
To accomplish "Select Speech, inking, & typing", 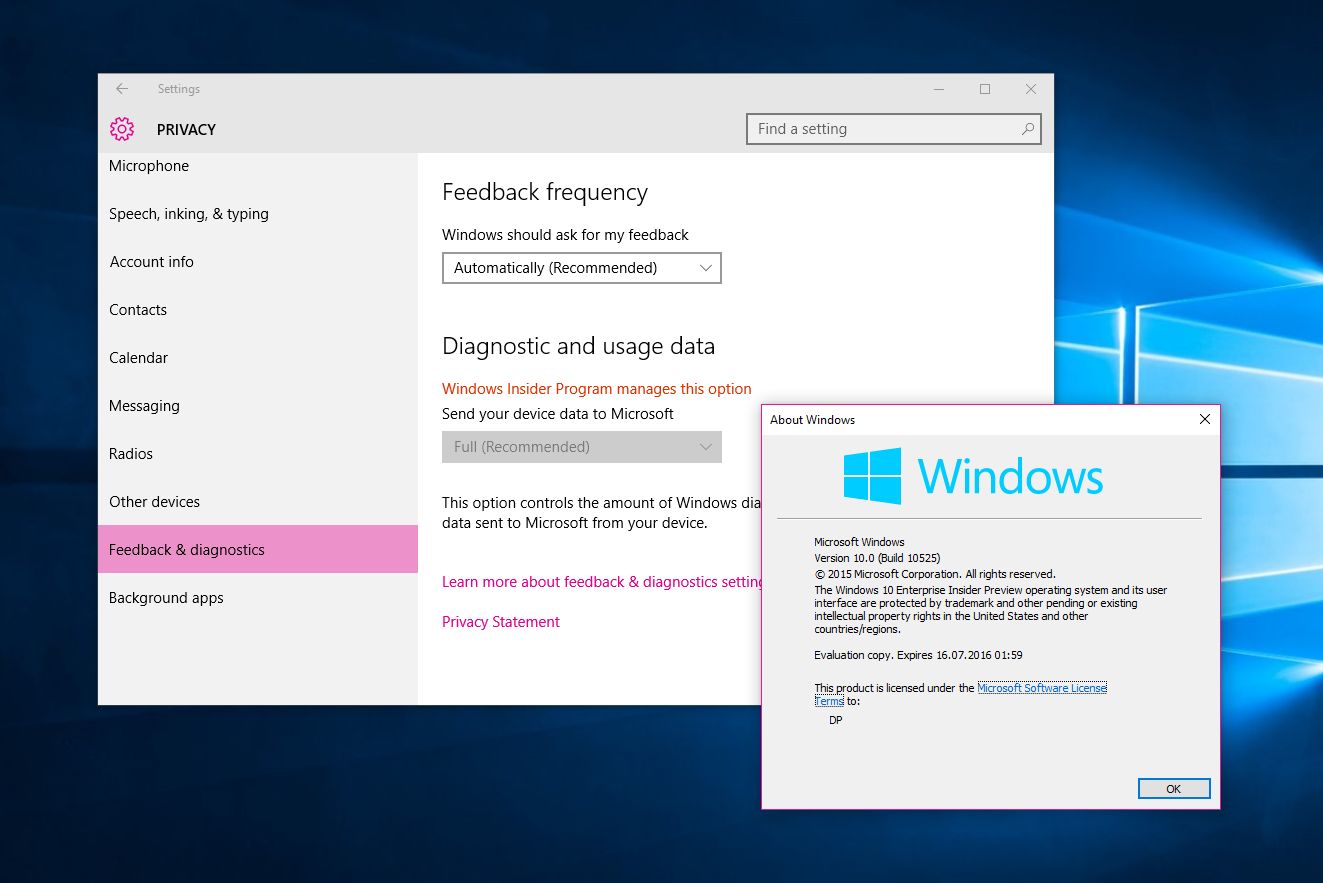I will click(258, 214).
